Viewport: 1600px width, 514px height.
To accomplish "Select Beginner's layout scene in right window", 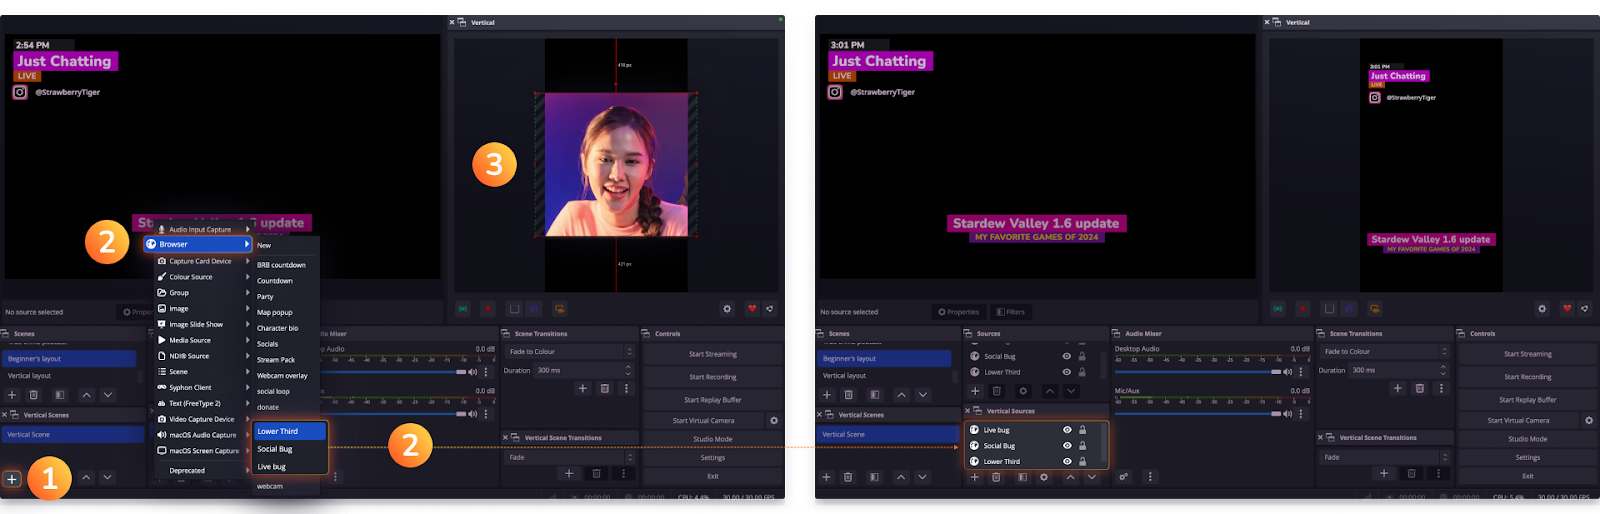I will pos(886,359).
